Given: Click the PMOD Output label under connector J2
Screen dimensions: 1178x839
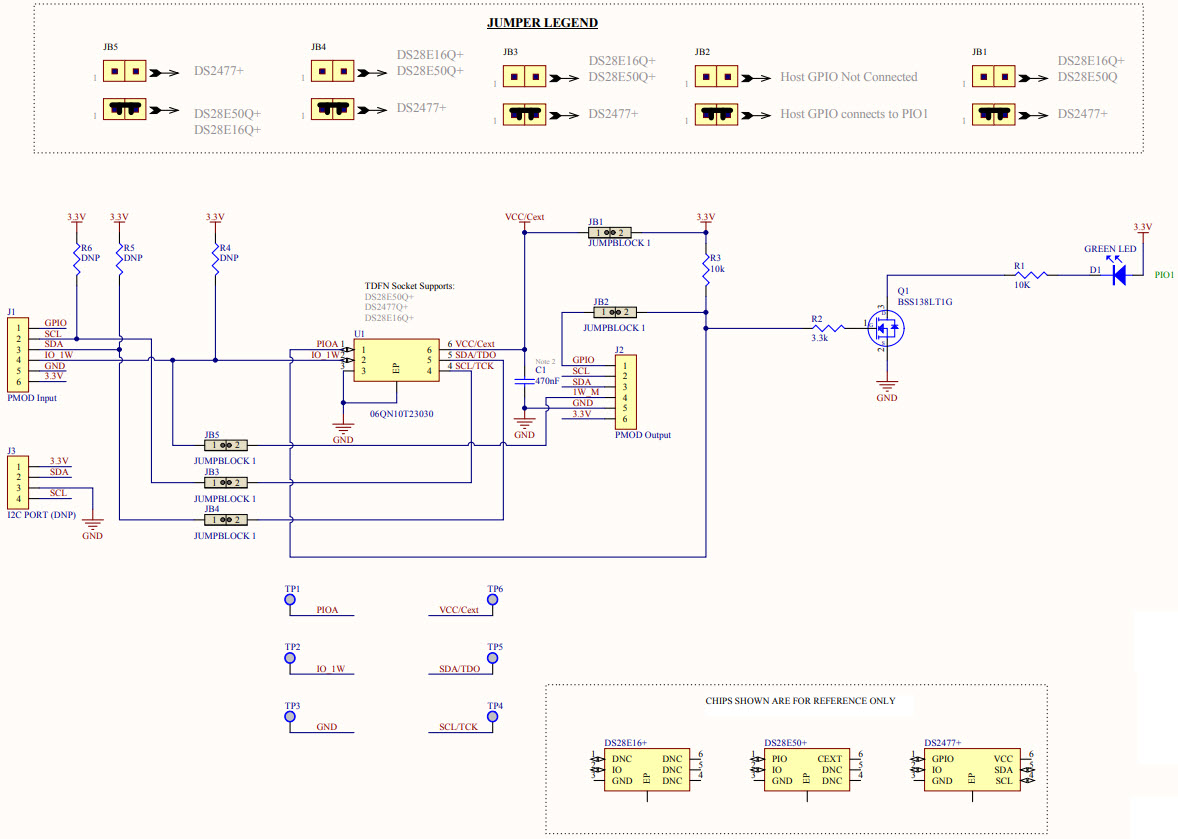Looking at the screenshot, I should tap(641, 434).
